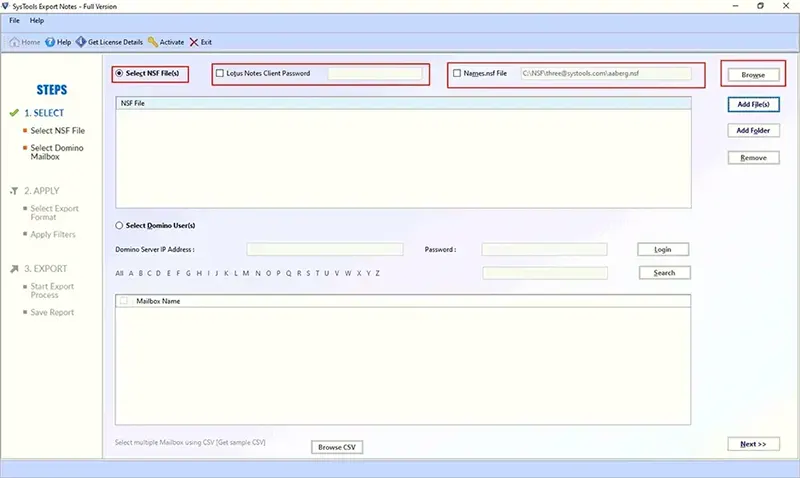Select the 'Select Domino User(s)' radio button
The image size is (800, 478).
(x=119, y=225)
